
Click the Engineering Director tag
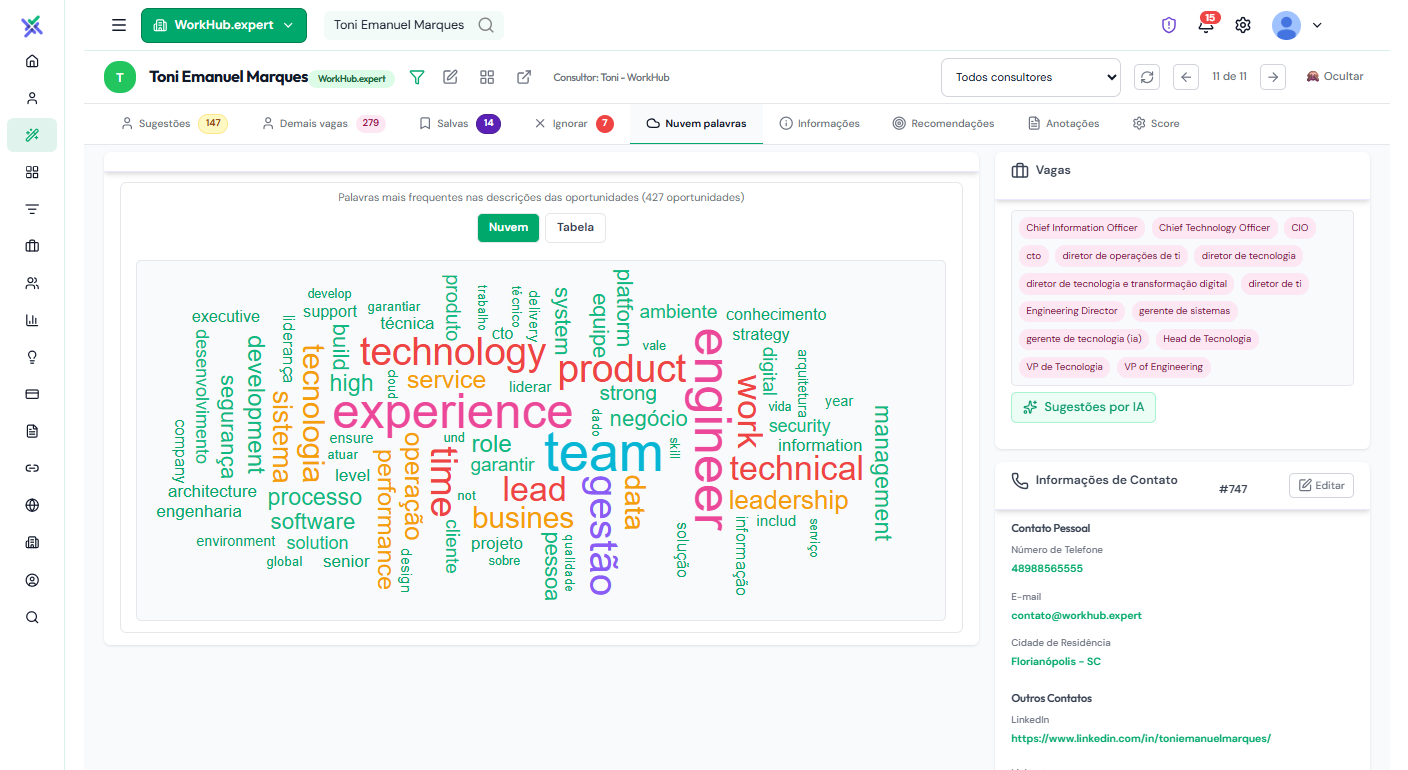1072,311
